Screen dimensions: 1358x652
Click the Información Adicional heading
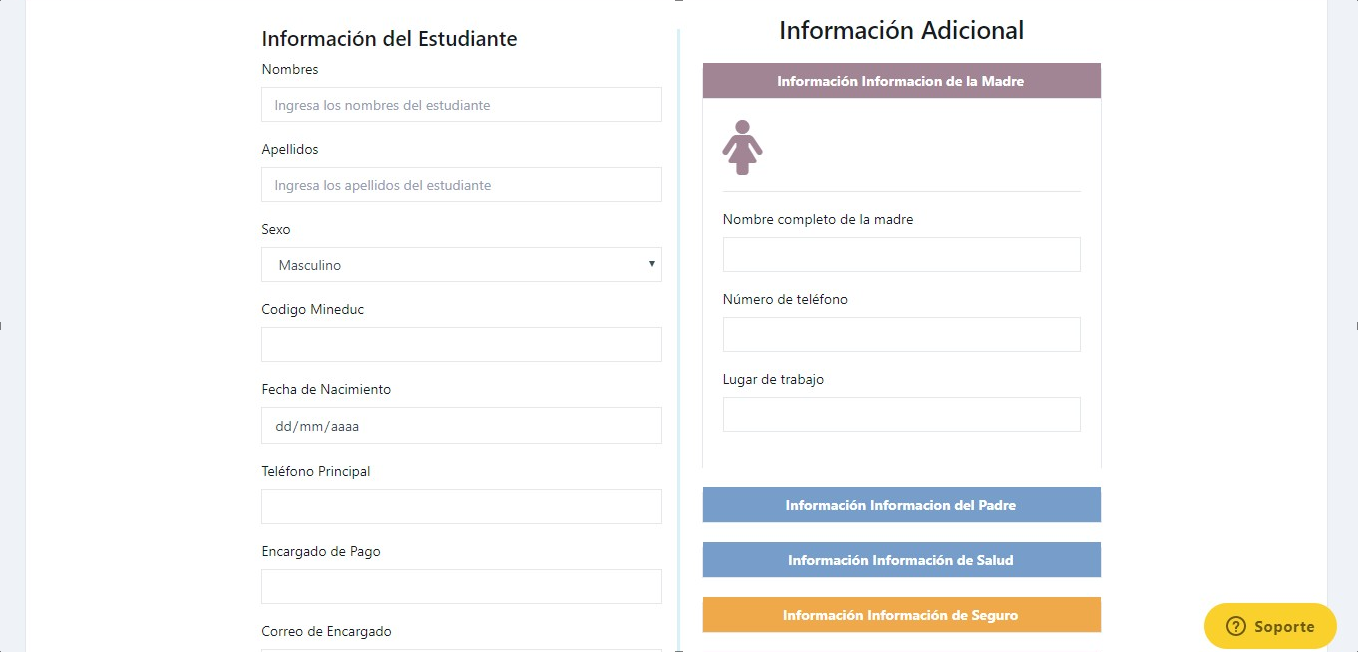(901, 30)
